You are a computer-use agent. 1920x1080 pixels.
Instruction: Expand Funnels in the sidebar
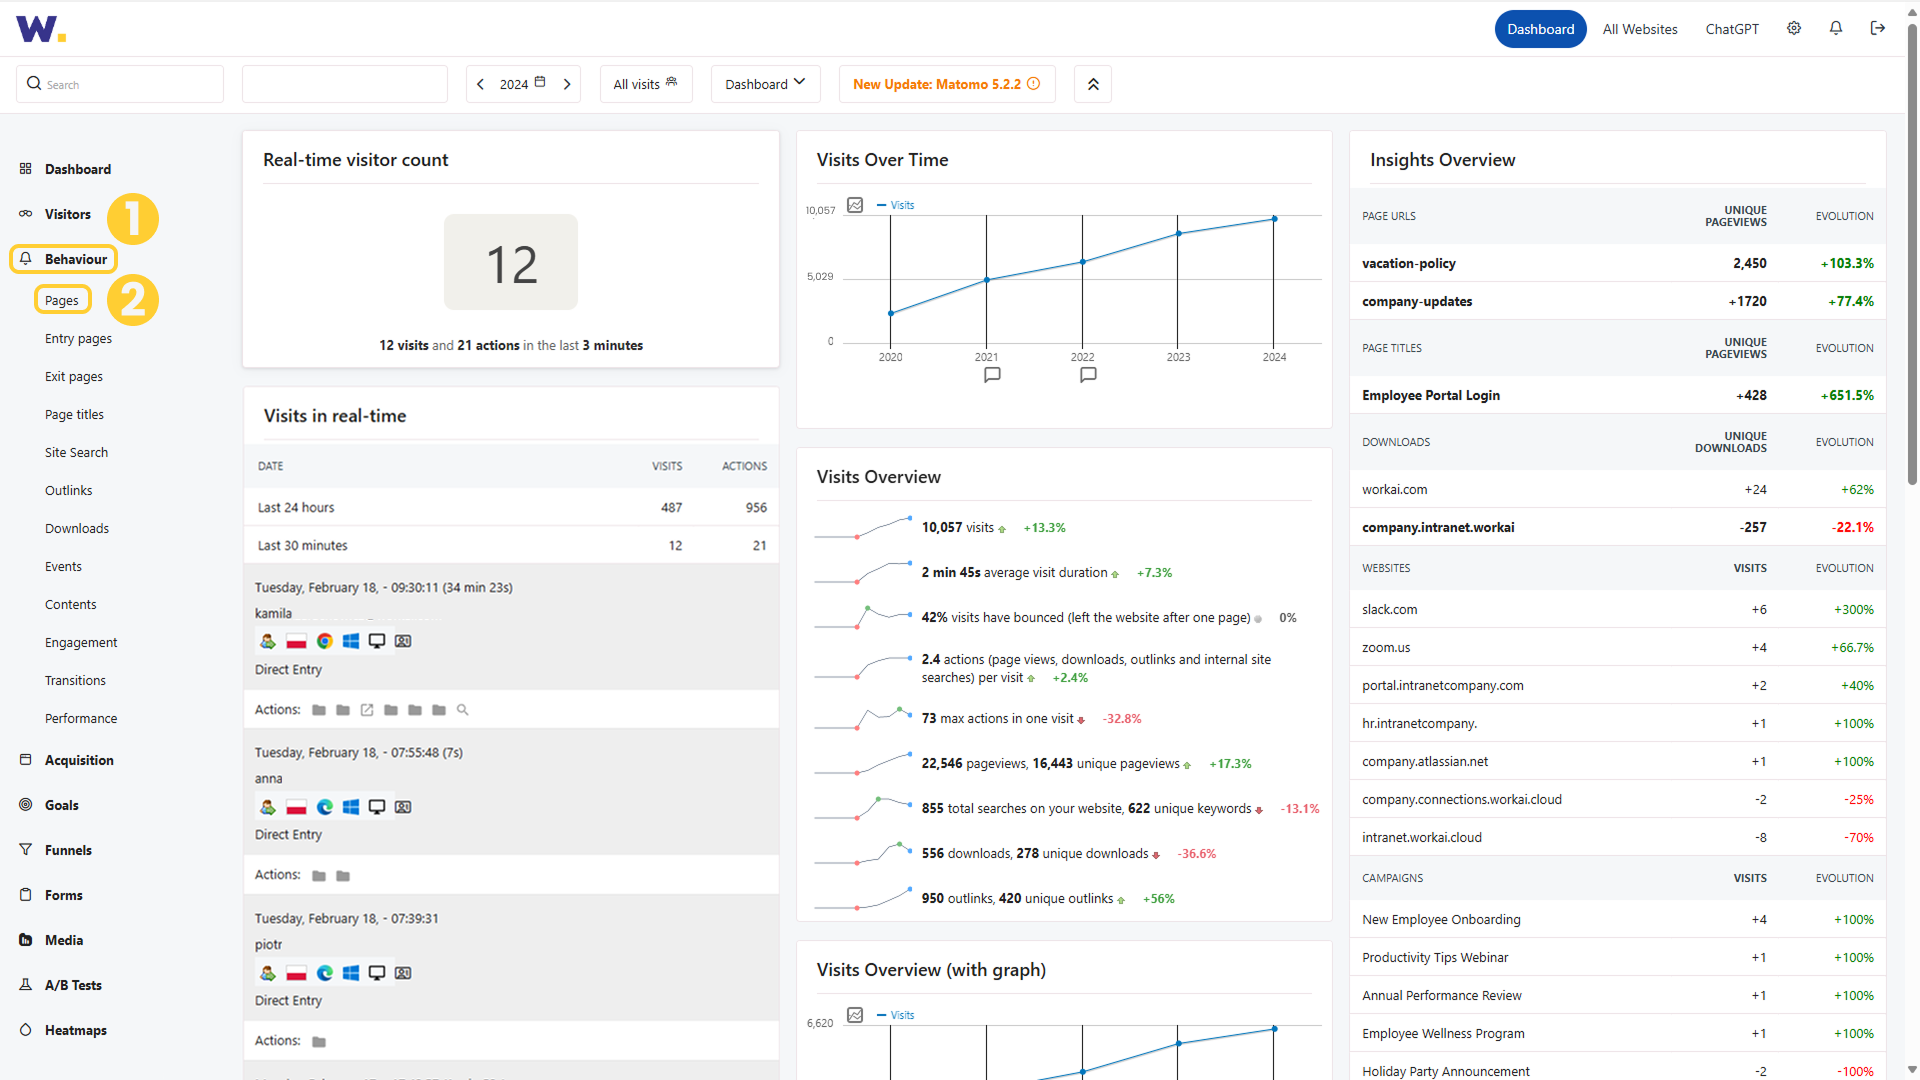tap(68, 850)
